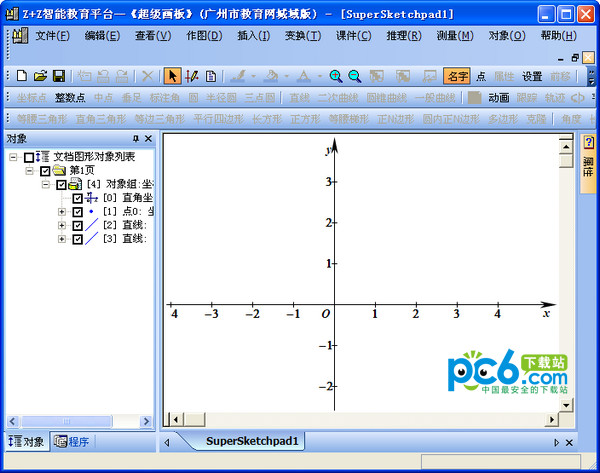Screen dimensions: 600x473
Task: Collapse the 第1页 tree node
Action: [29, 171]
